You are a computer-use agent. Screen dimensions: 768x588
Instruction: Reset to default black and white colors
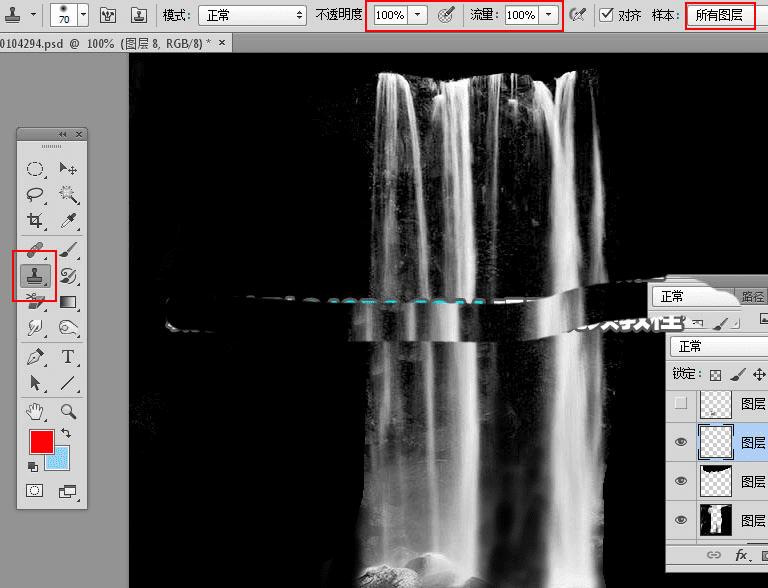(x=32, y=466)
